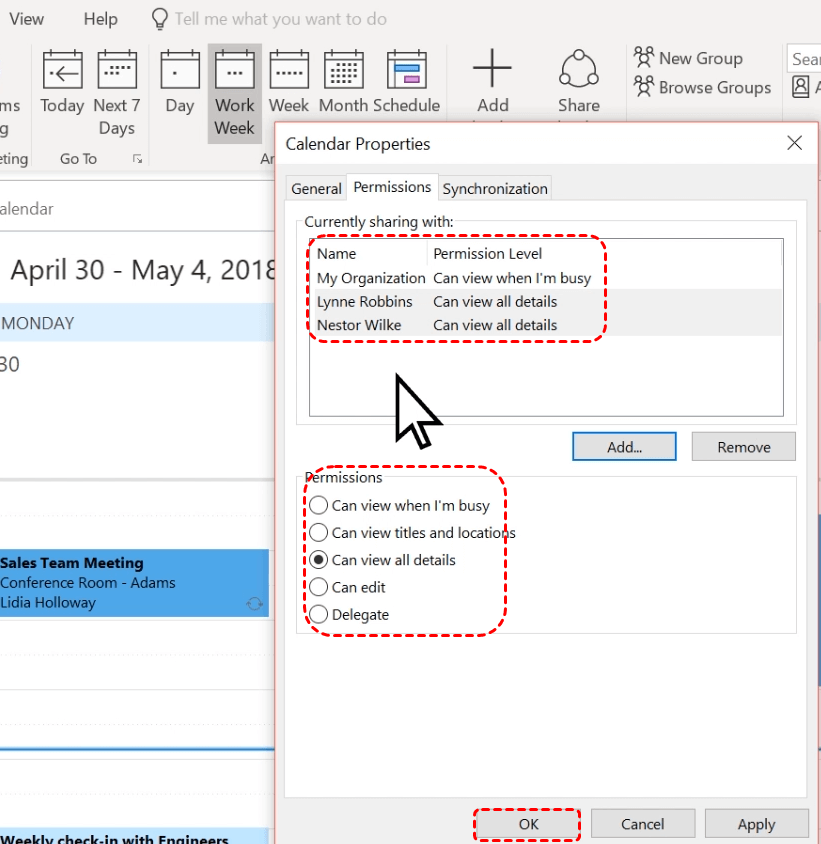Image resolution: width=821 pixels, height=844 pixels.
Task: Open the Sales Team Meeting appointment
Action: click(134, 583)
